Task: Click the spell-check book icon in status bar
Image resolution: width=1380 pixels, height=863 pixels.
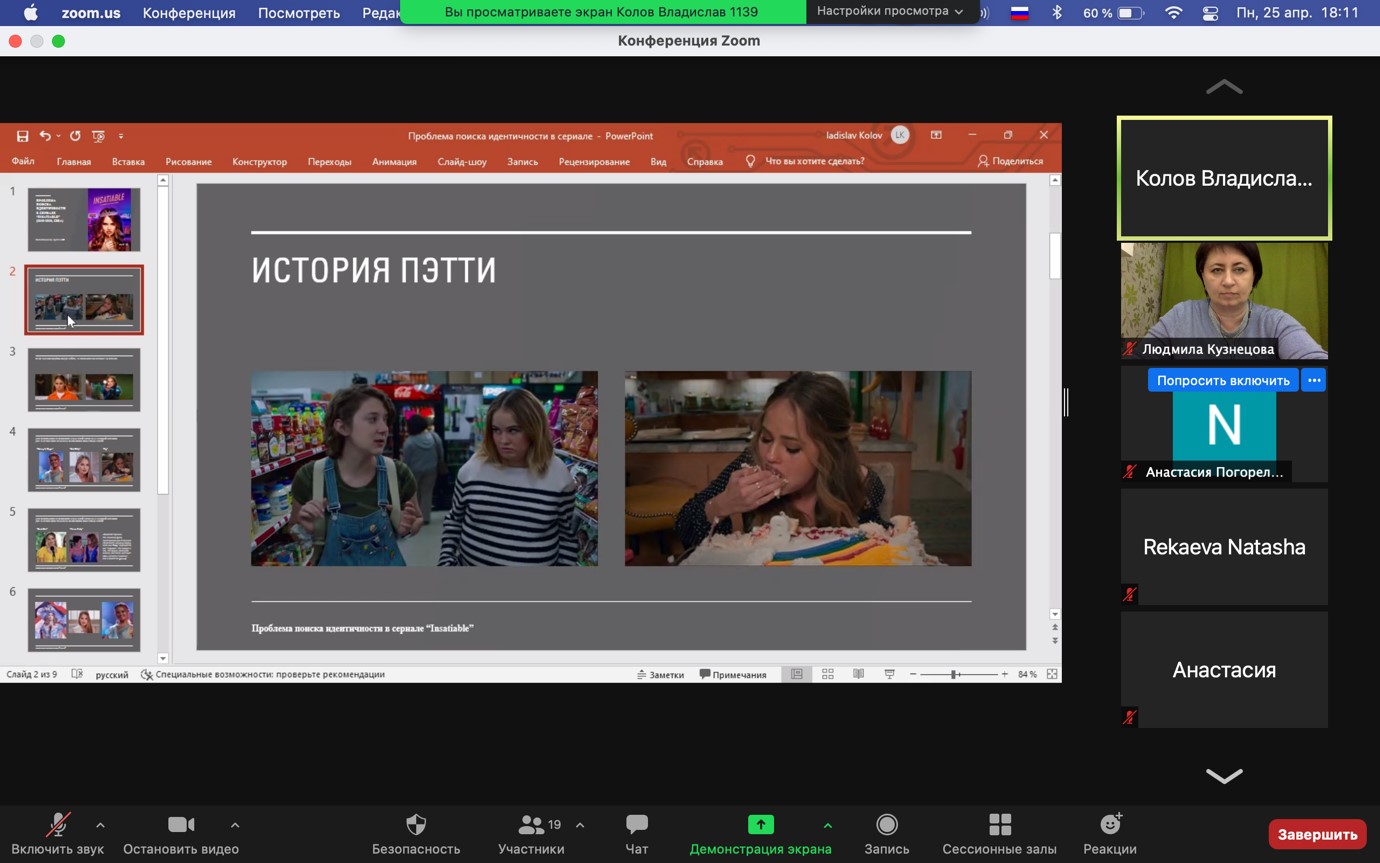Action: pyautogui.click(x=77, y=674)
